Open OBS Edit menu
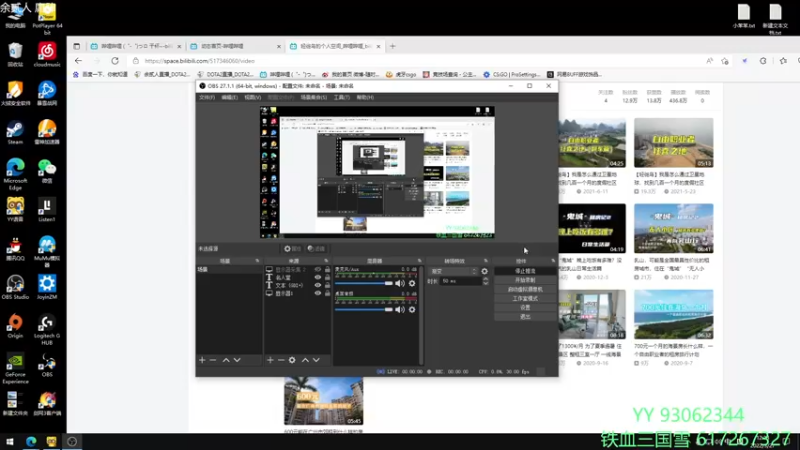 pos(229,97)
